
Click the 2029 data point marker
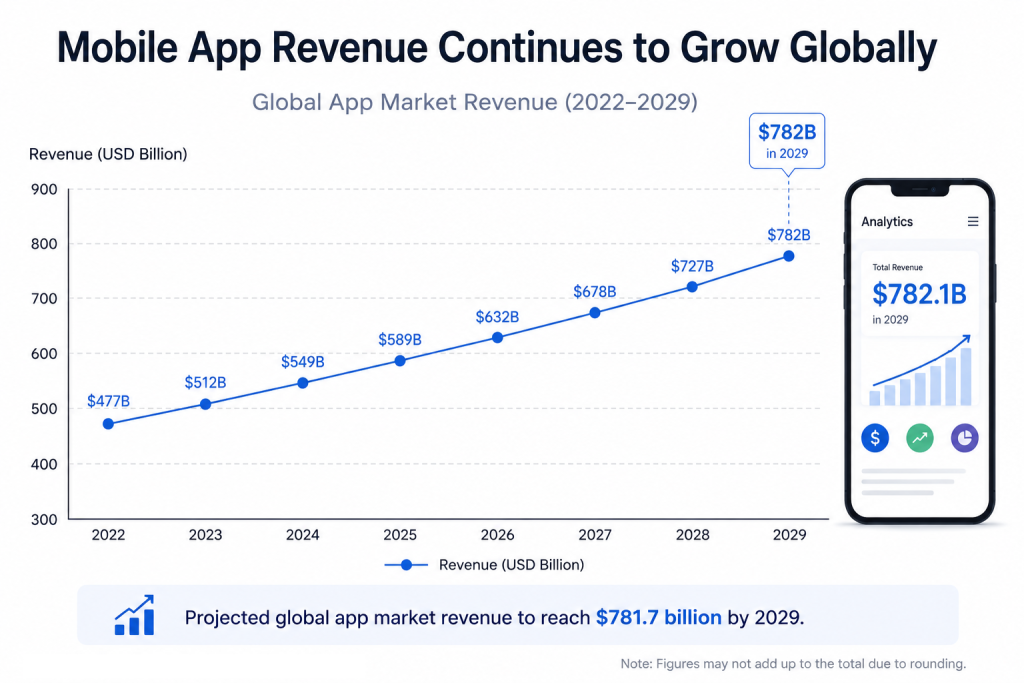click(x=789, y=256)
